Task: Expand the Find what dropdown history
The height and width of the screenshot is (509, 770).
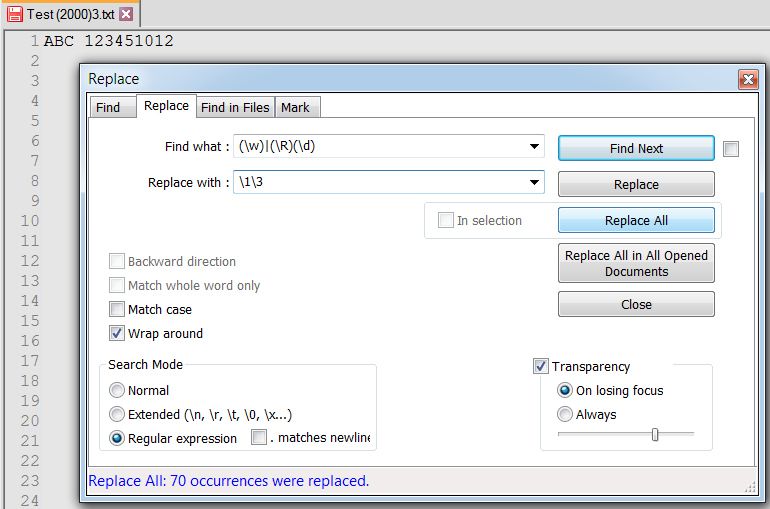Action: pyautogui.click(x=535, y=147)
